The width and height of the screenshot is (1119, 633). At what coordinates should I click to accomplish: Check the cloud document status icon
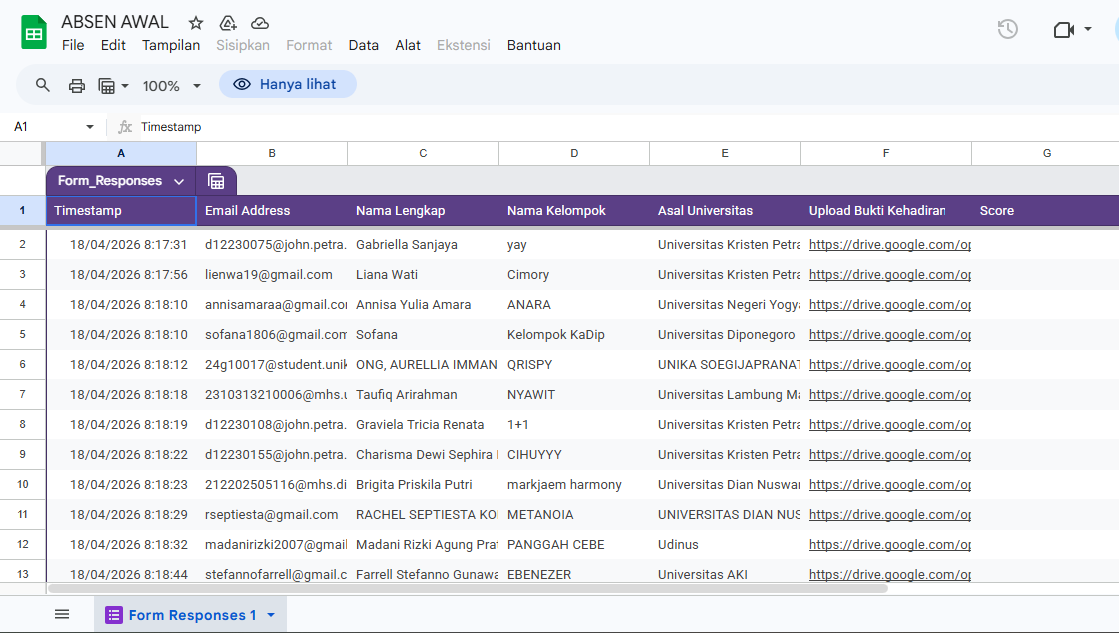pos(260,23)
